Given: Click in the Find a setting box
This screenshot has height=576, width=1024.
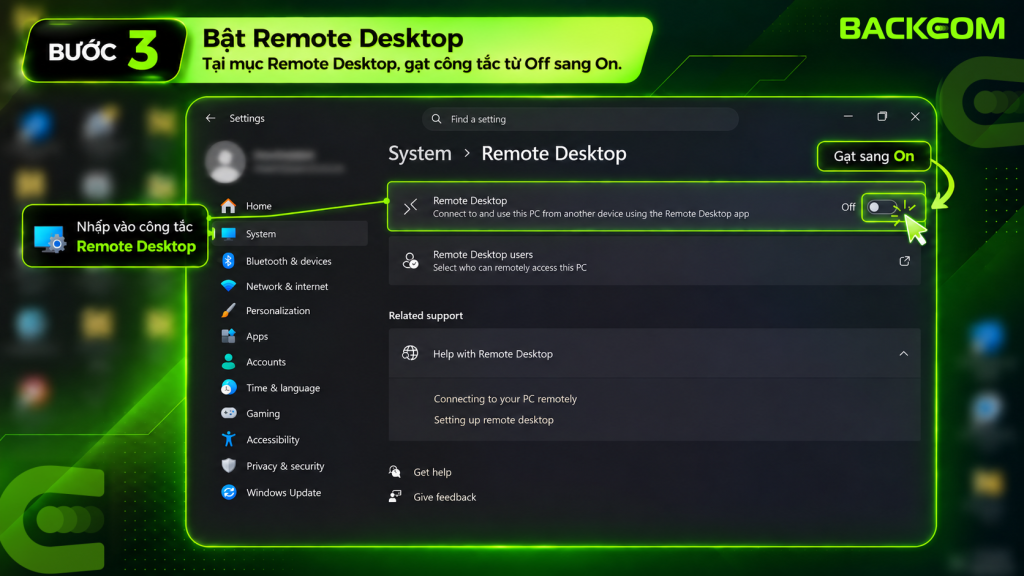Looking at the screenshot, I should [580, 119].
